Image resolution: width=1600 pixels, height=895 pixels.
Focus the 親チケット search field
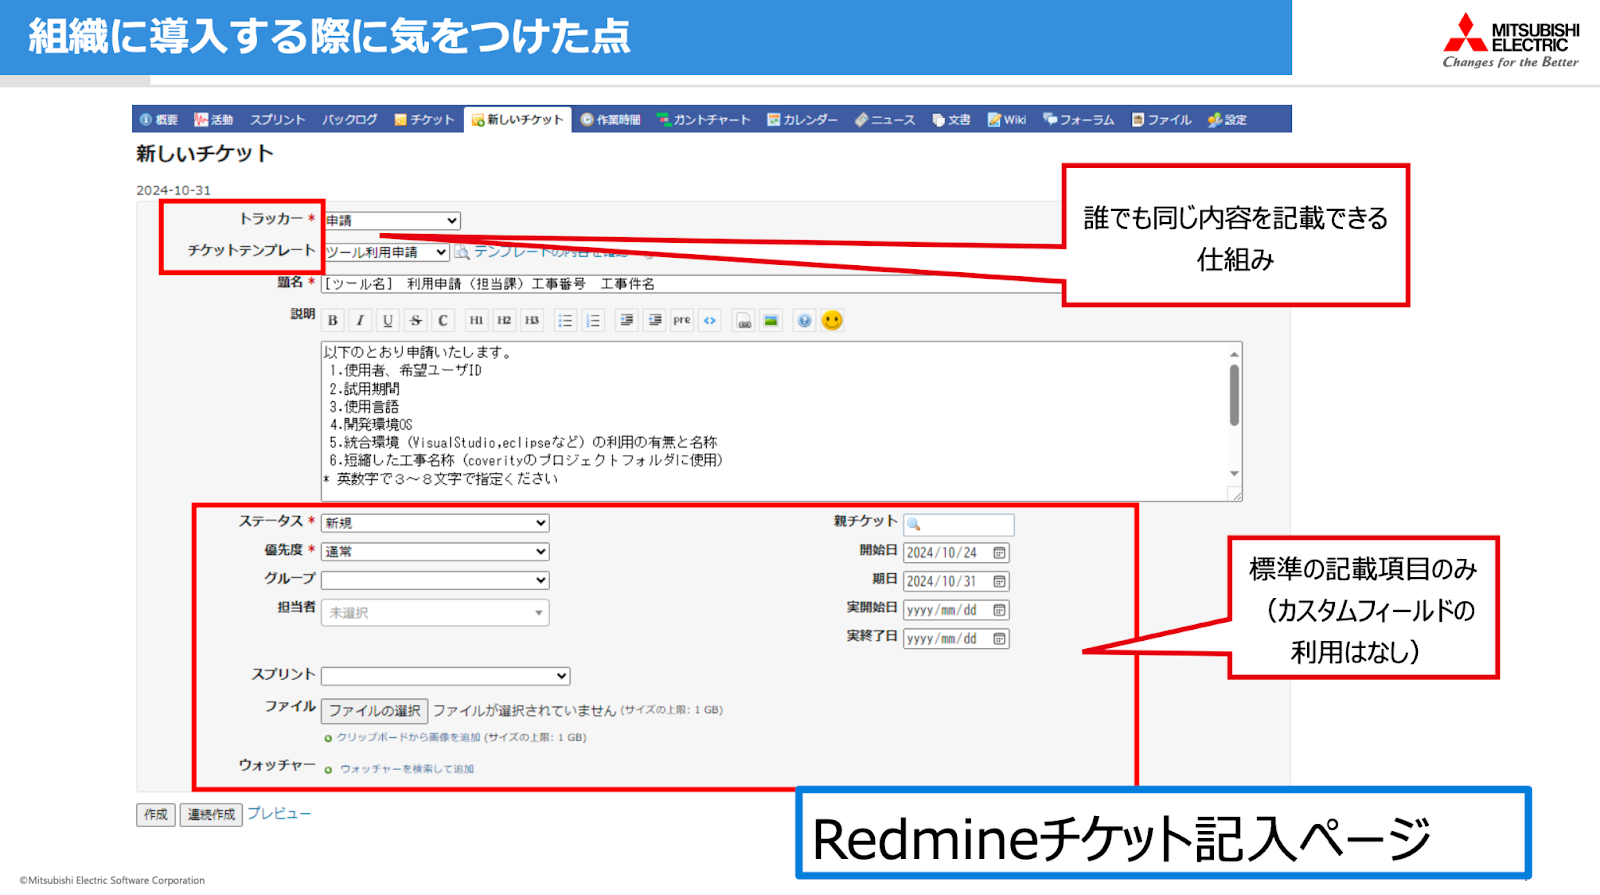[x=959, y=524]
